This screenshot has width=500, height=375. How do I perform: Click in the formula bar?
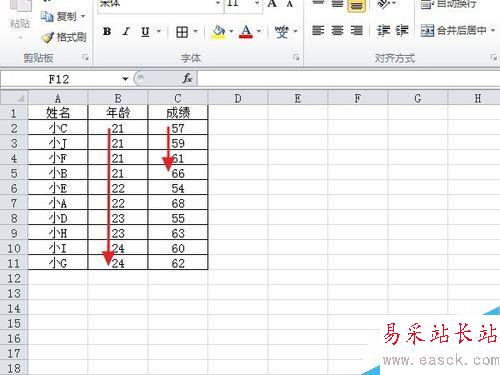click(x=348, y=79)
